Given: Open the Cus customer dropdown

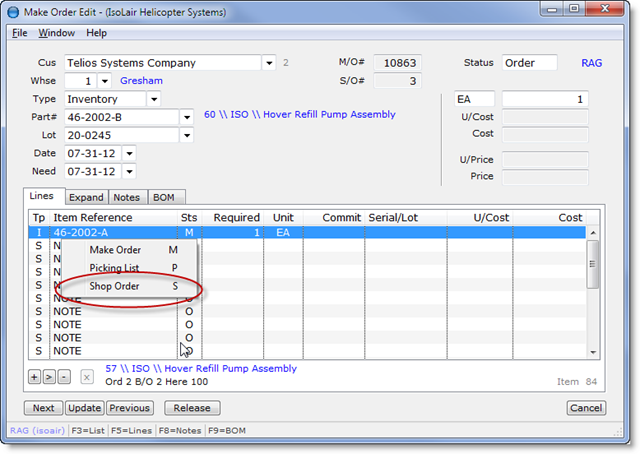Looking at the screenshot, I should click(x=268, y=63).
